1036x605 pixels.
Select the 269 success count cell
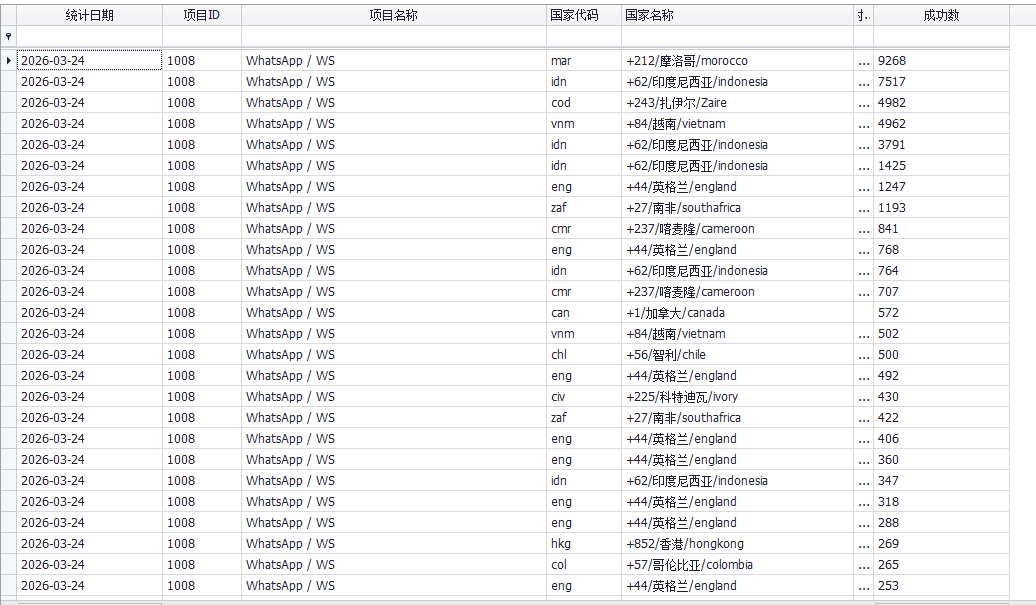pyautogui.click(x=941, y=544)
